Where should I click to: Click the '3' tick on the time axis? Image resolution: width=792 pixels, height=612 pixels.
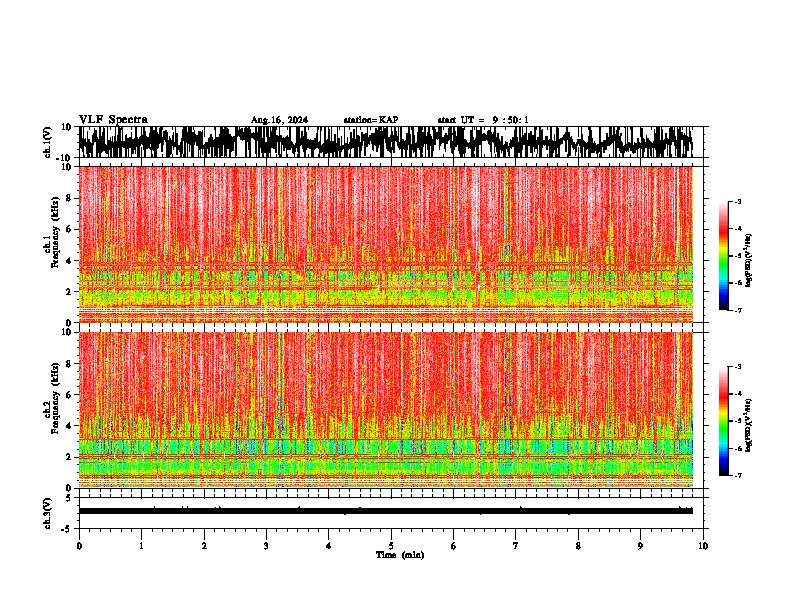pos(266,546)
